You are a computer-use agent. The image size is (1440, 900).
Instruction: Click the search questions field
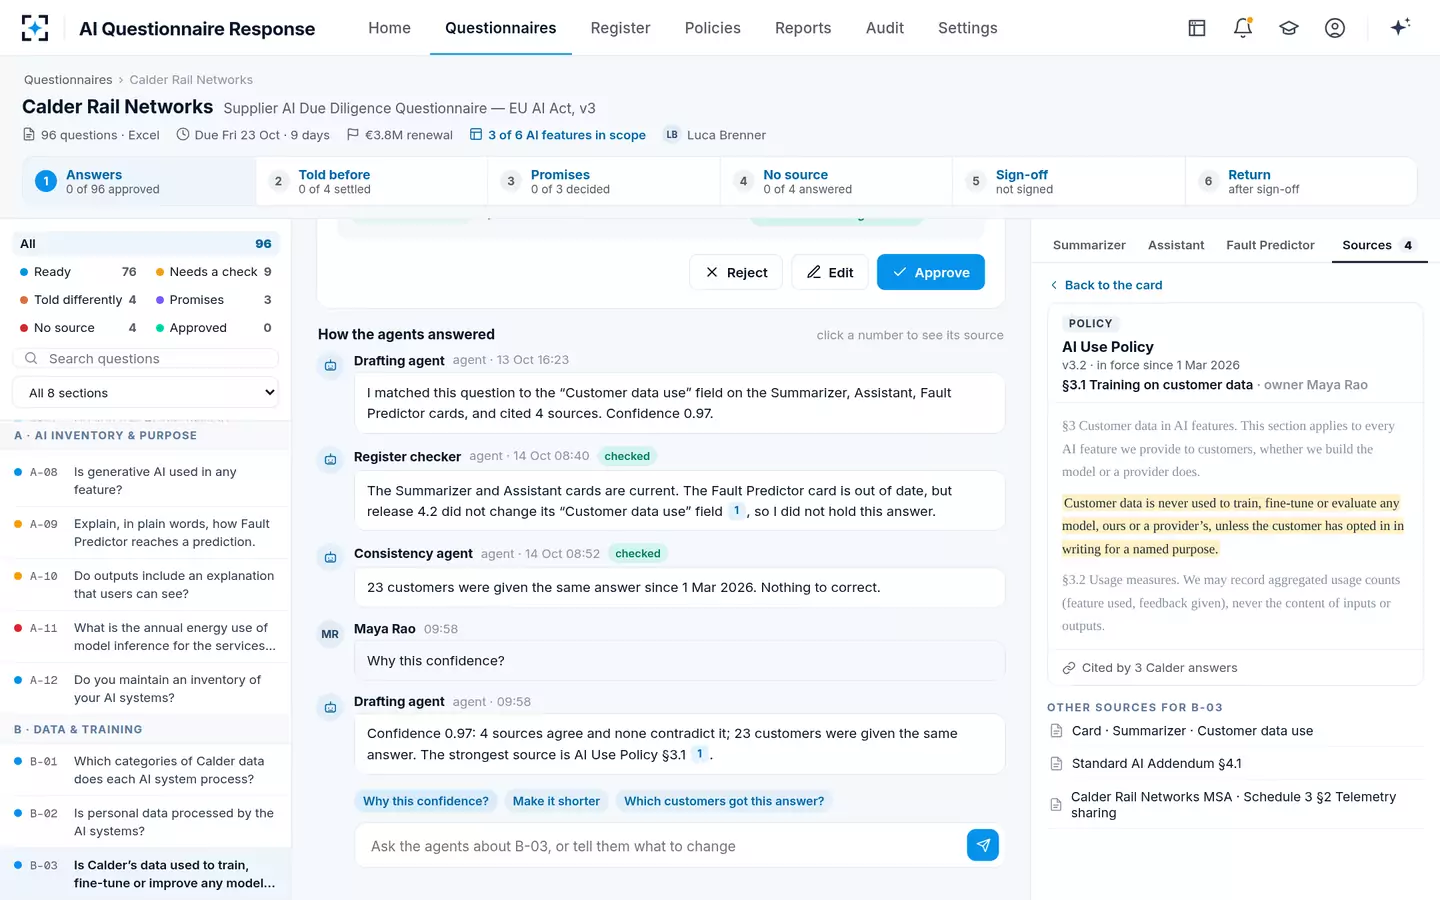[x=146, y=358]
